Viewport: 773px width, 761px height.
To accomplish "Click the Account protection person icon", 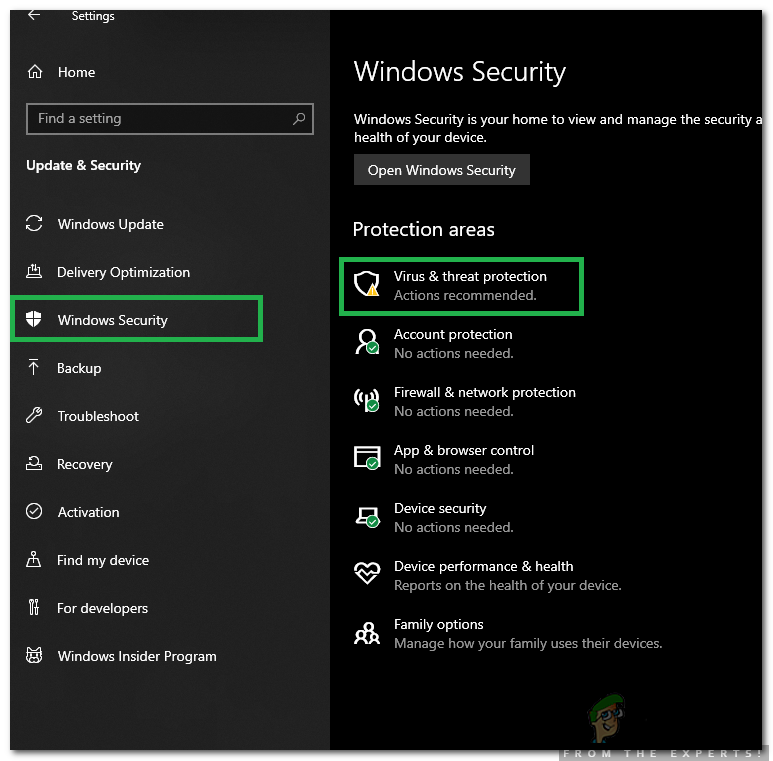I will tap(367, 343).
